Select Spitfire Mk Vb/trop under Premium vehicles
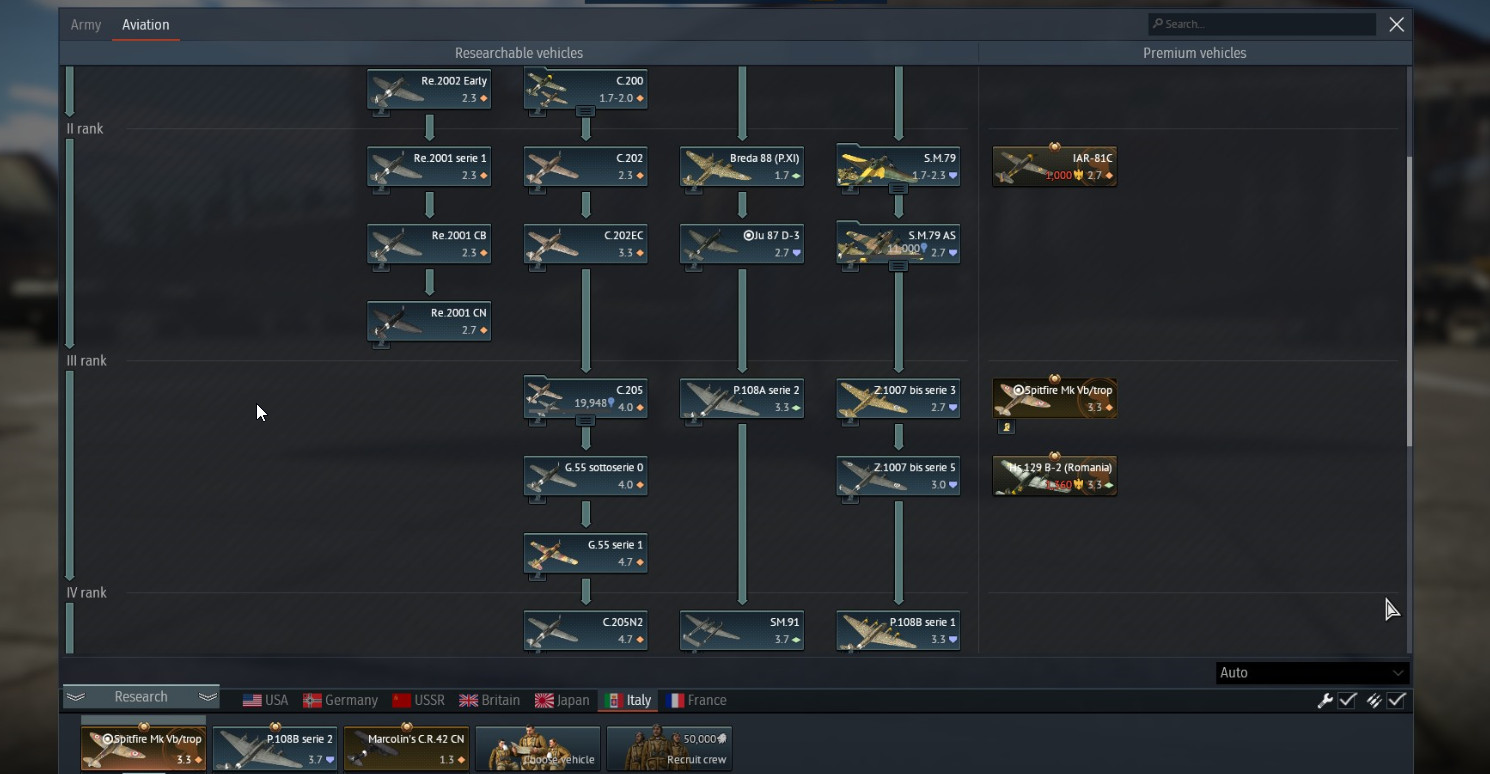The width and height of the screenshot is (1490, 774). click(1055, 399)
